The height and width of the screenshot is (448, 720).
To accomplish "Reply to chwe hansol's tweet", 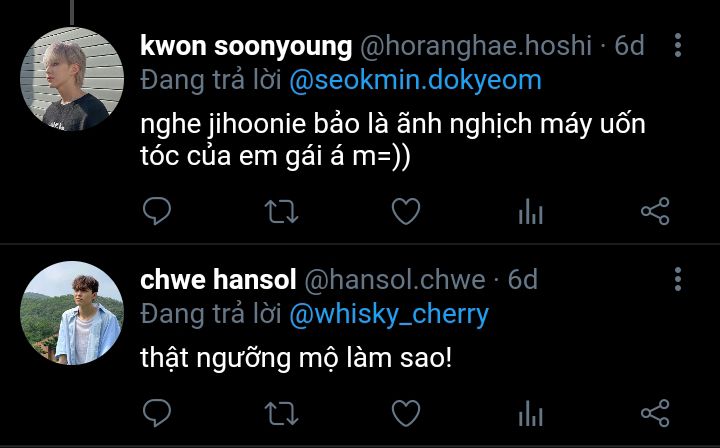I will [x=157, y=413].
